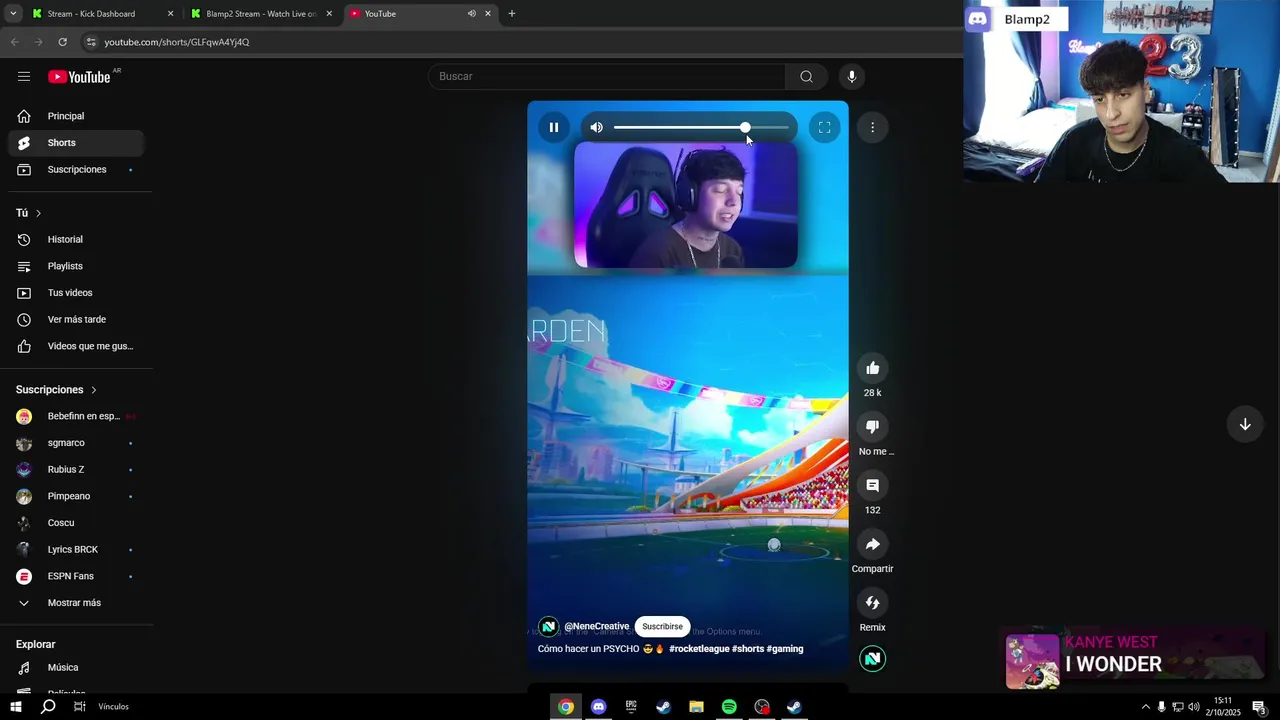This screenshot has height=720, width=1280.
Task: Open Tus videos in the sidebar
Action: click(x=76, y=293)
